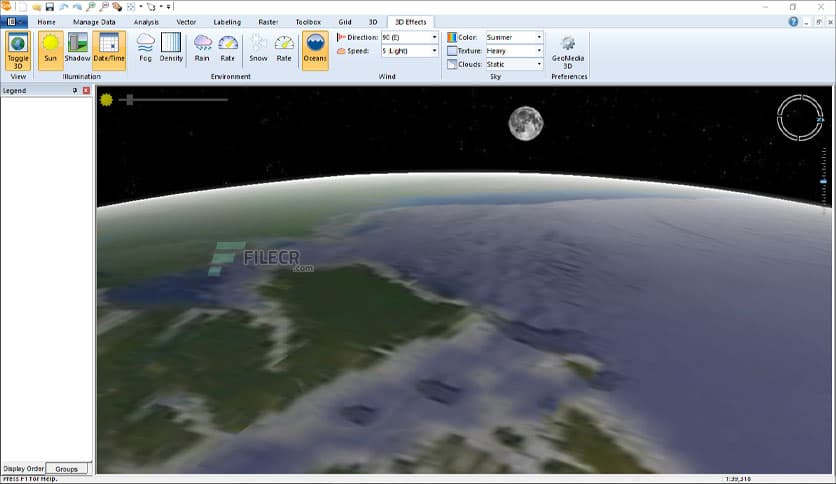Switch to the Analysis ribbon tab

[x=146, y=21]
